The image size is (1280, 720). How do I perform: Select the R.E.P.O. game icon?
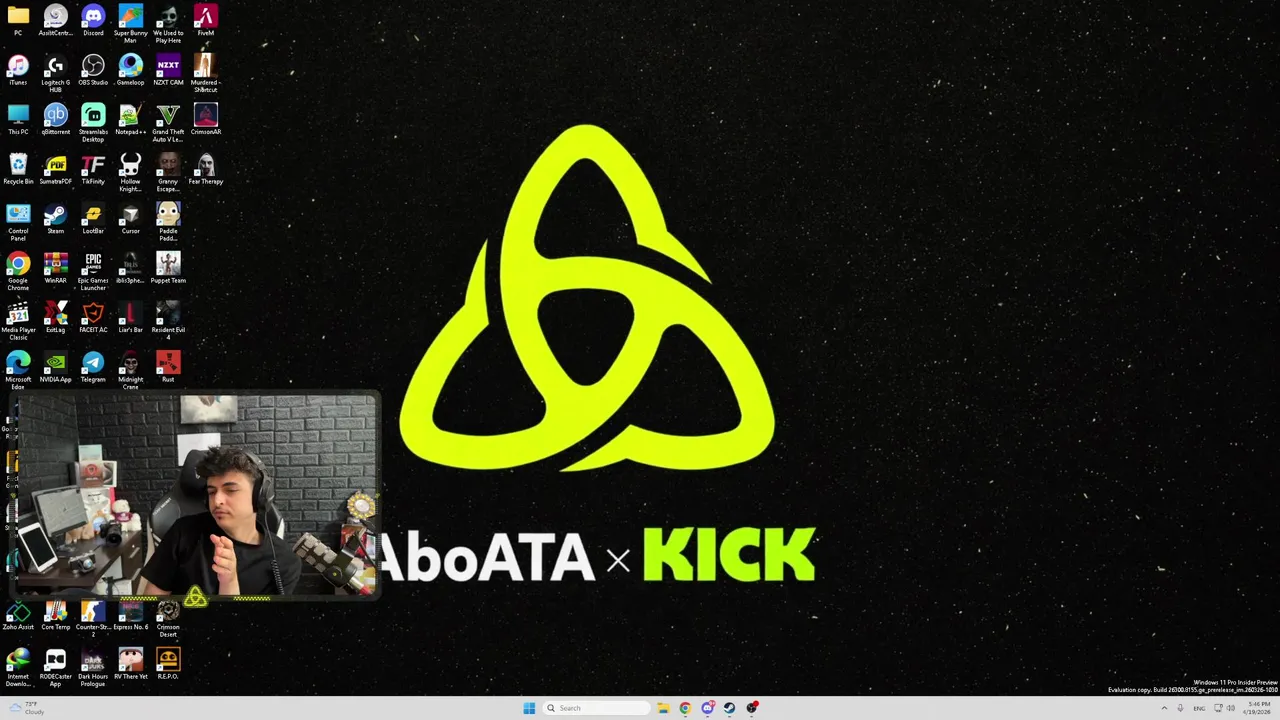point(168,664)
